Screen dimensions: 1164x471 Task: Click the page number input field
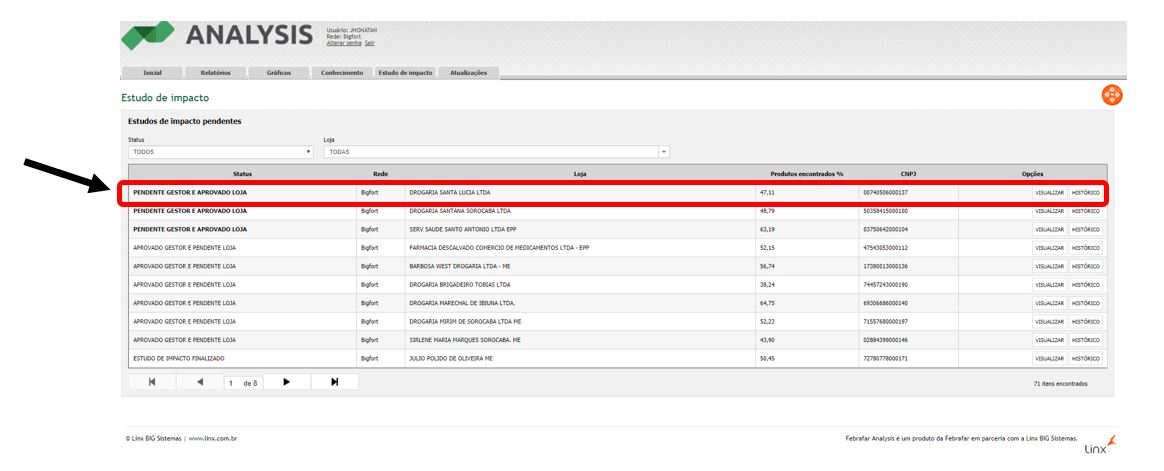(231, 383)
